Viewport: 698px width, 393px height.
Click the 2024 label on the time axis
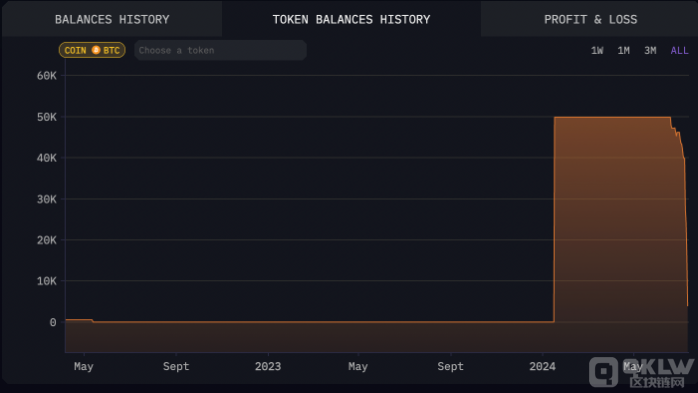pos(542,366)
